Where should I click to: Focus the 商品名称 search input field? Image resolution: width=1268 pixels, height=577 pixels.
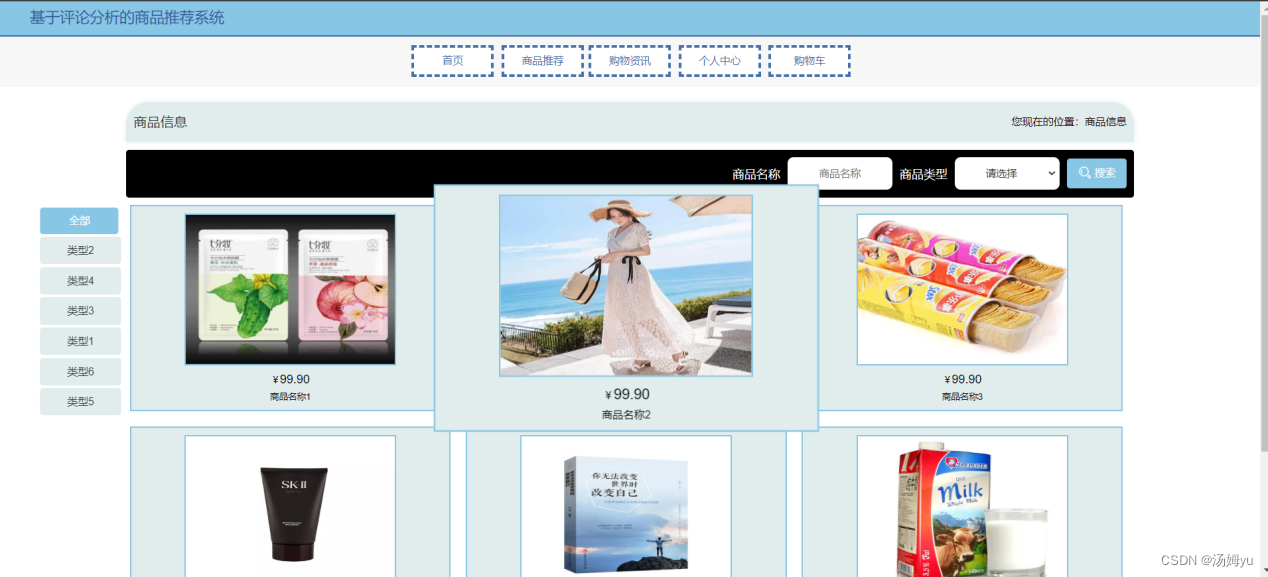click(x=840, y=173)
